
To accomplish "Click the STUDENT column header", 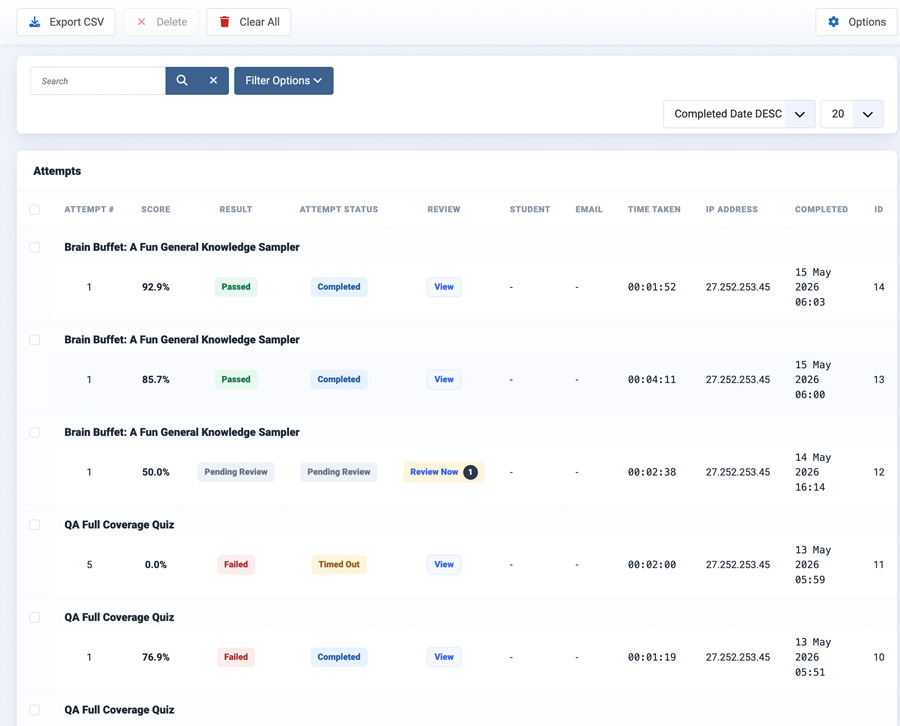I will tap(530, 209).
